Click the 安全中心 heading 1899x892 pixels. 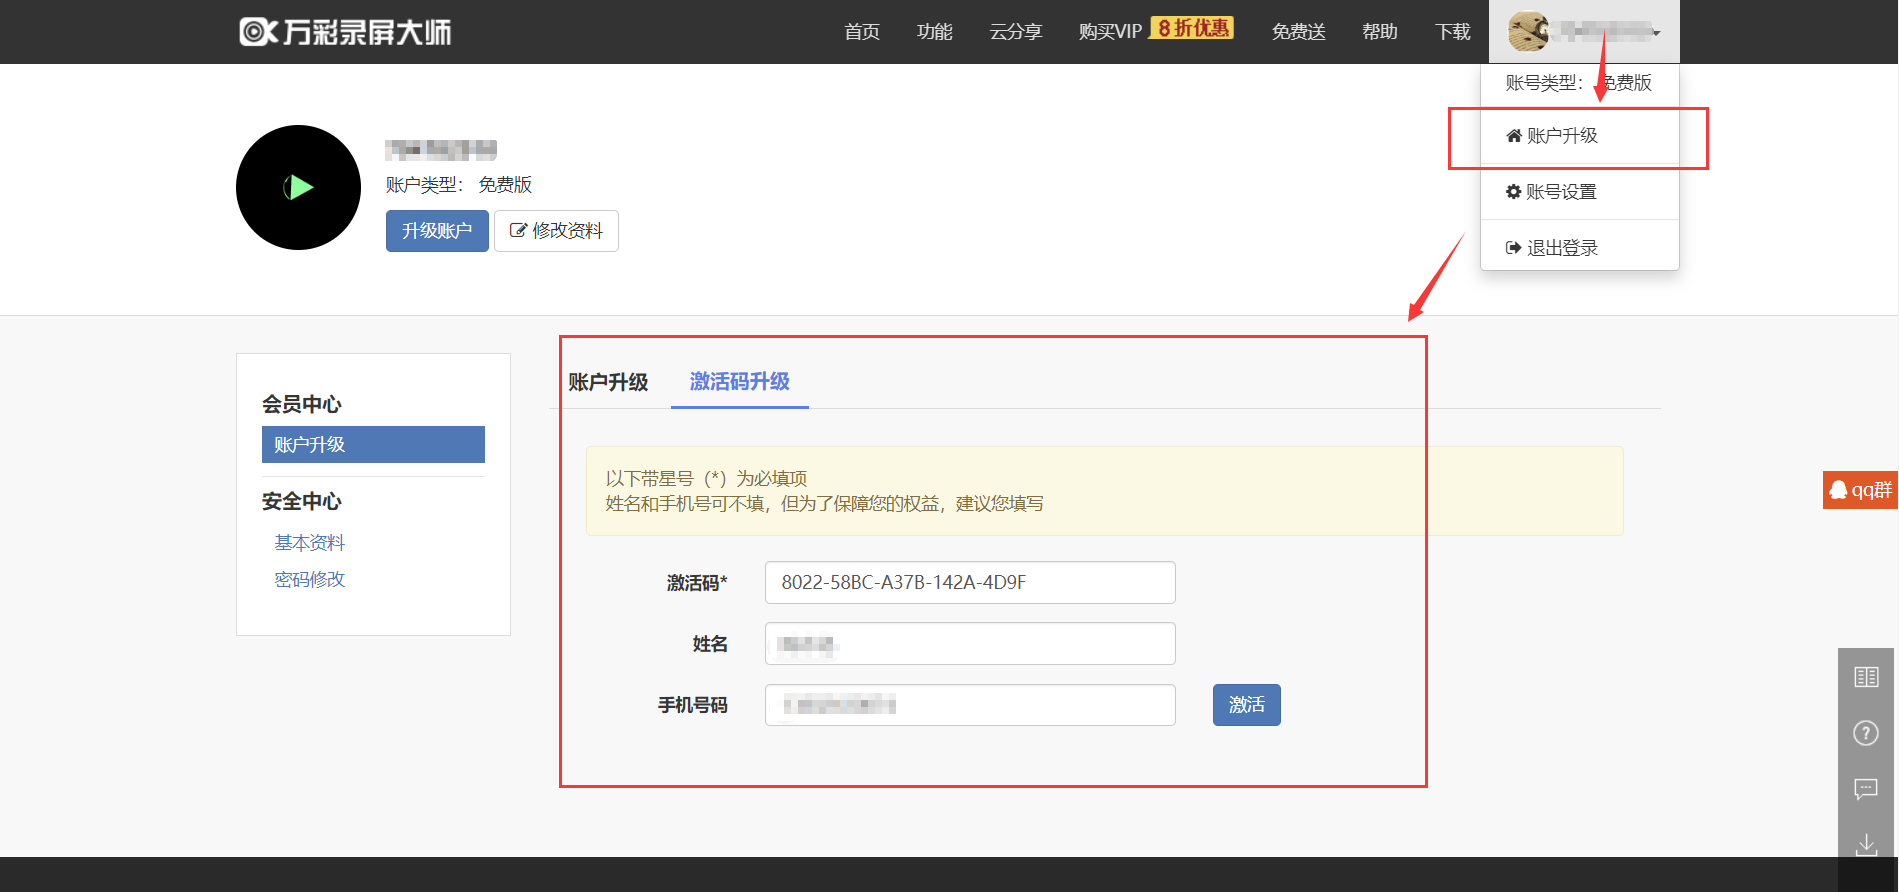[302, 501]
